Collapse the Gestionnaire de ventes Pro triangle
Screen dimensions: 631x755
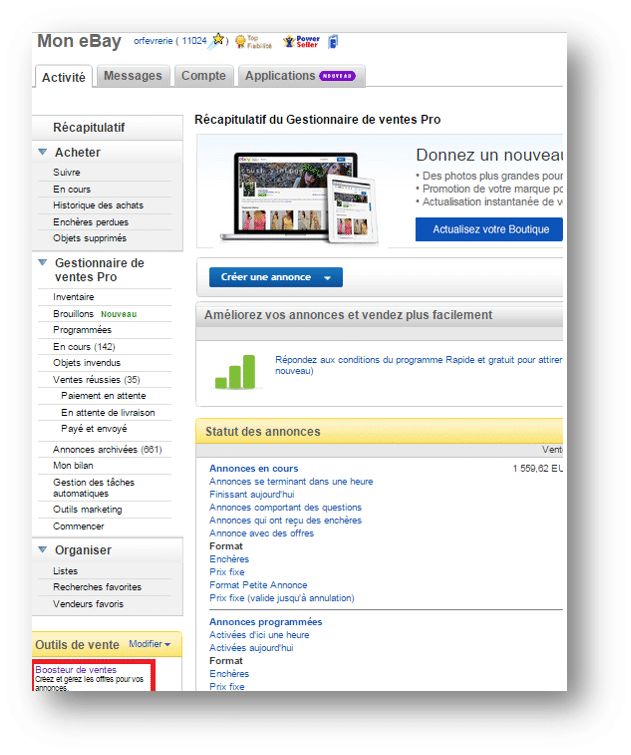pyautogui.click(x=42, y=262)
